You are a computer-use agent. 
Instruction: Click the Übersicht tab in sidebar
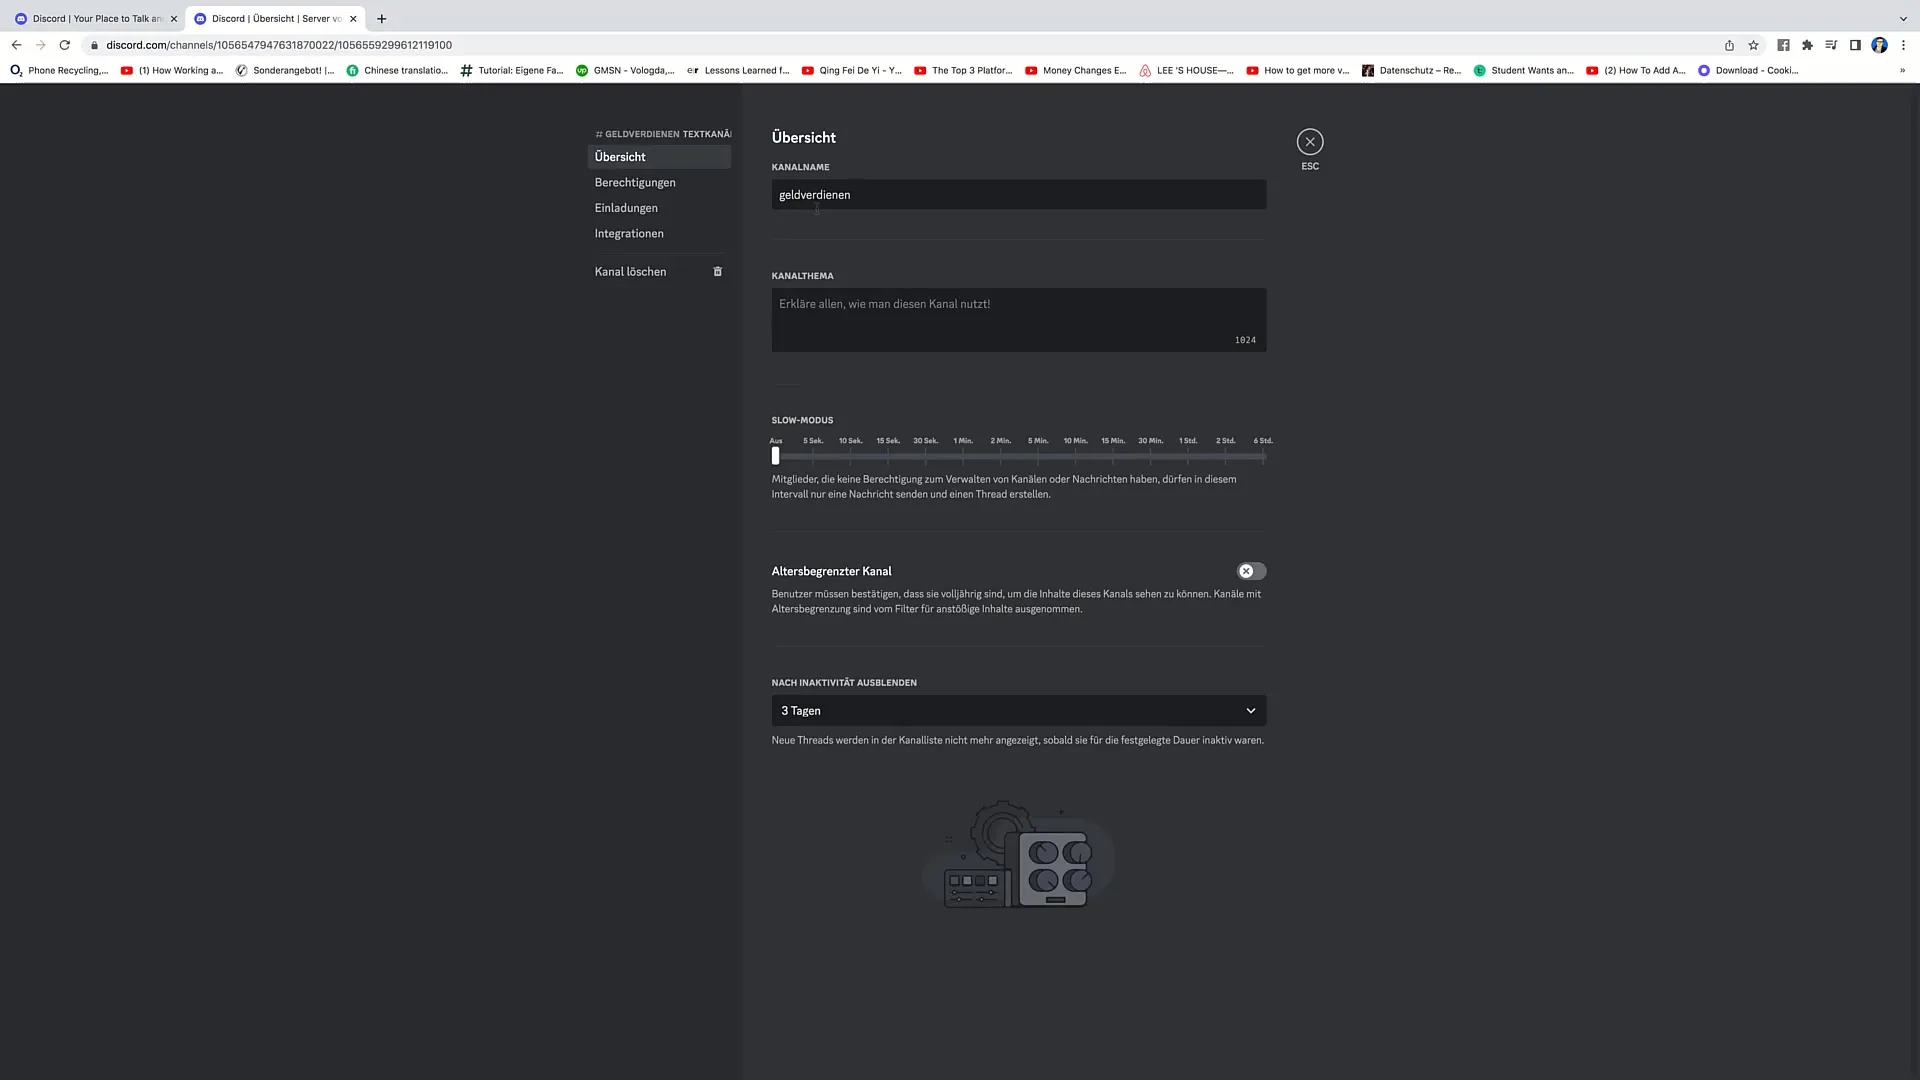pos(618,156)
